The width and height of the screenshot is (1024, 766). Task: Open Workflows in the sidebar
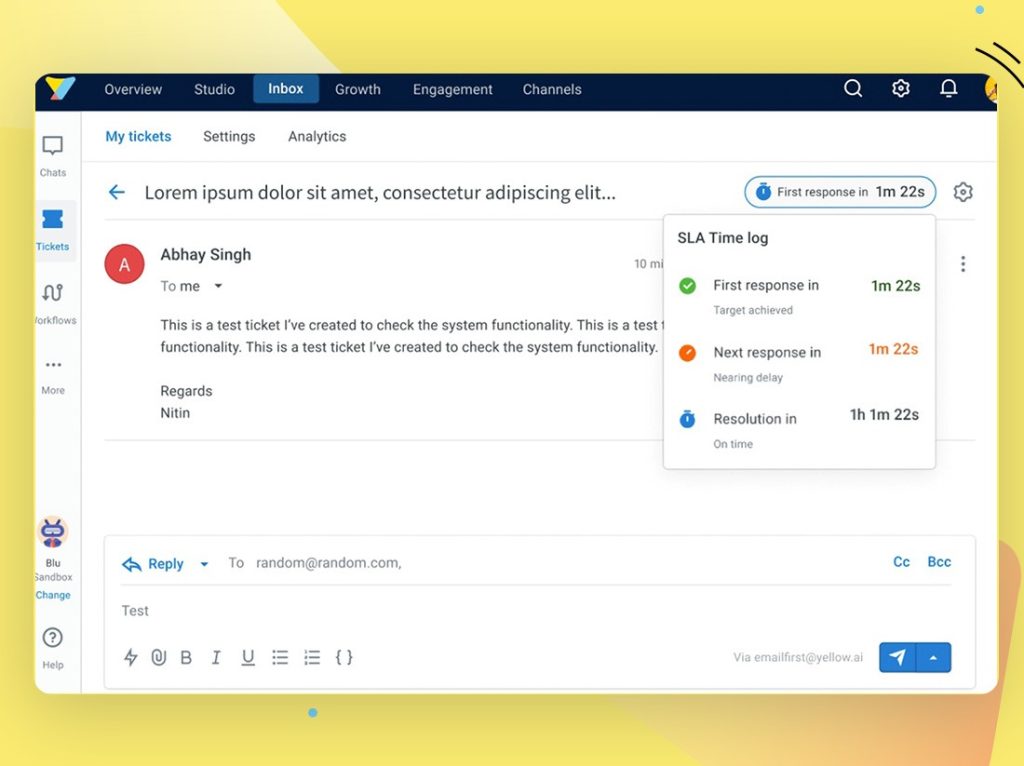pyautogui.click(x=54, y=304)
